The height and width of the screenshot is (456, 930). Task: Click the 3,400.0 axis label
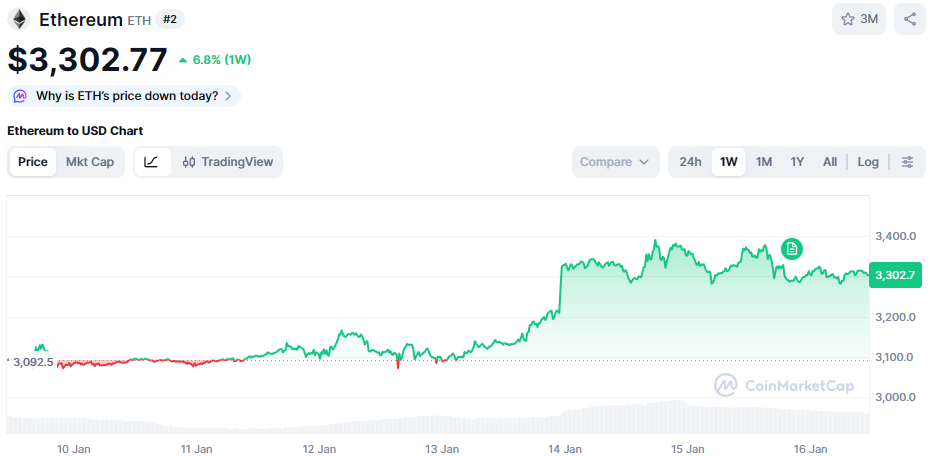click(x=896, y=237)
